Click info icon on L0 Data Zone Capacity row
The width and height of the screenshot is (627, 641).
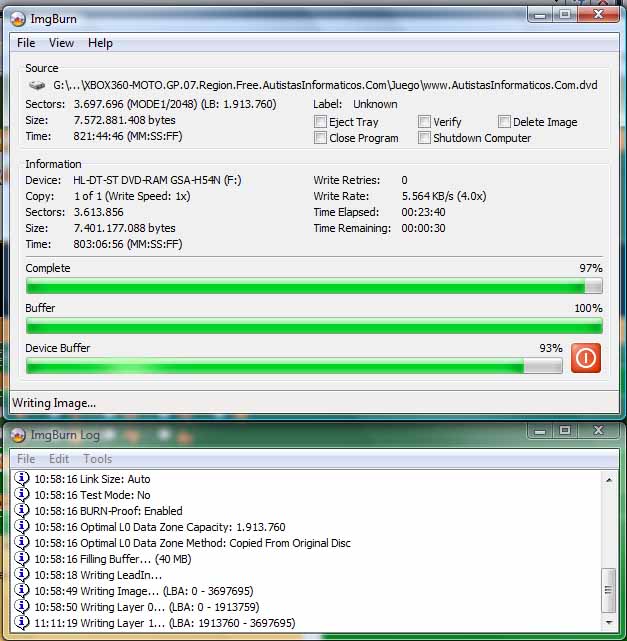[x=22, y=527]
